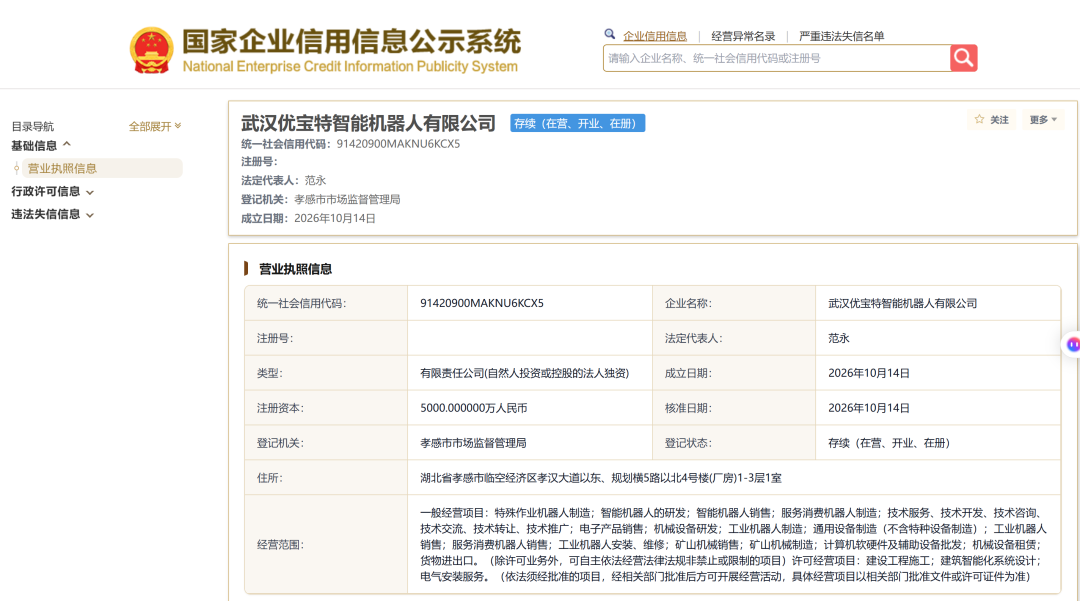Viewport: 1080px width, 601px height.
Task: Click the 营业执照信息 section heading
Action: (295, 269)
